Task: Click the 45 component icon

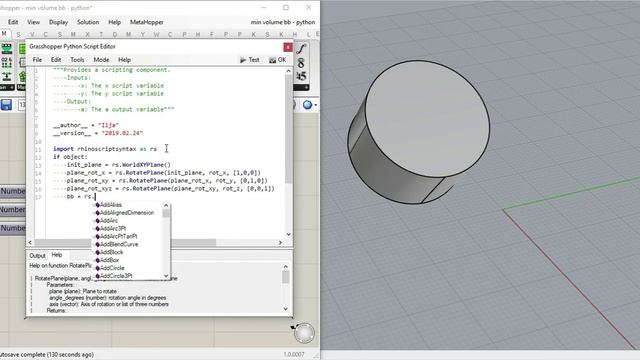Action: 301,76
